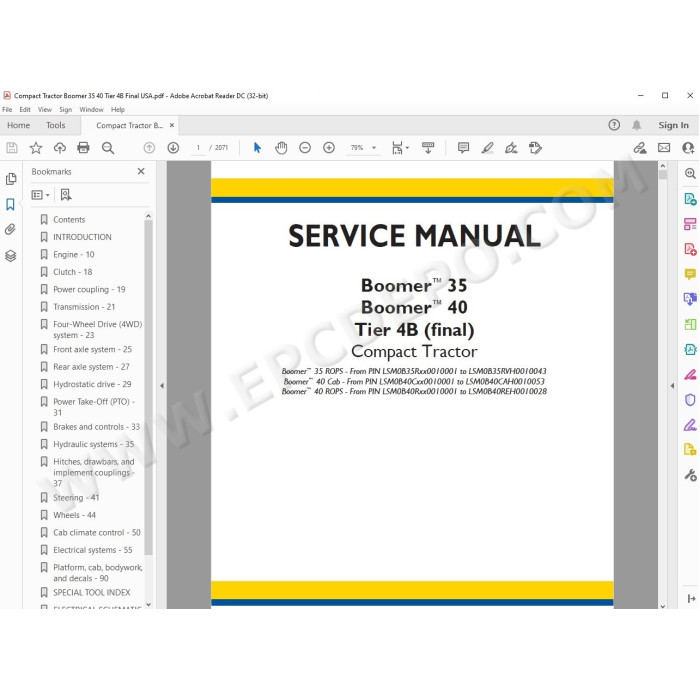Open the Edit menu

click(25, 109)
